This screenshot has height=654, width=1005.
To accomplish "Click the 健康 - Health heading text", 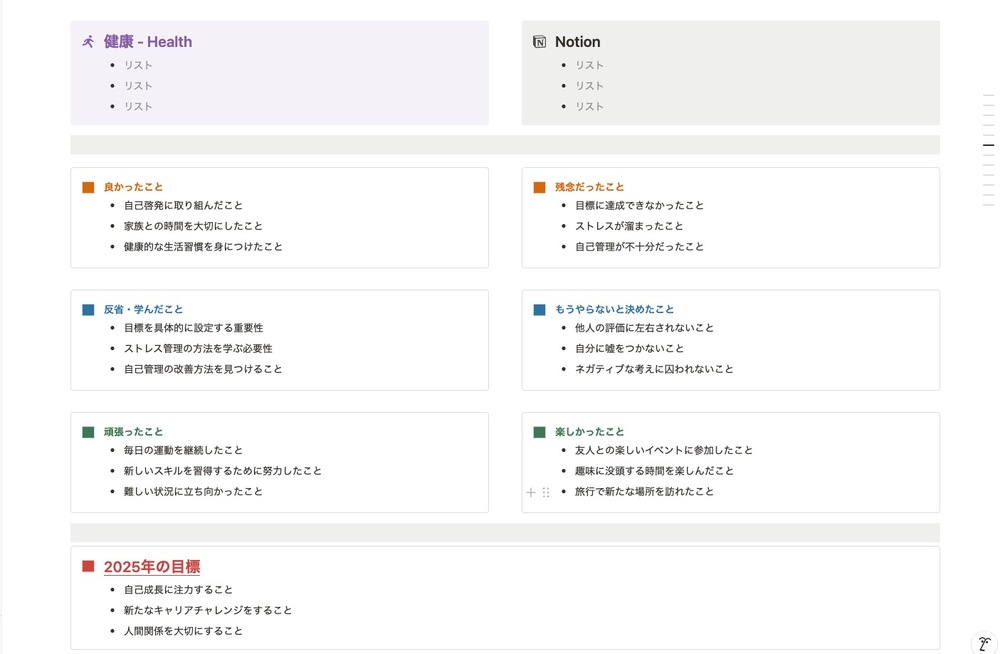I will (x=148, y=42).
